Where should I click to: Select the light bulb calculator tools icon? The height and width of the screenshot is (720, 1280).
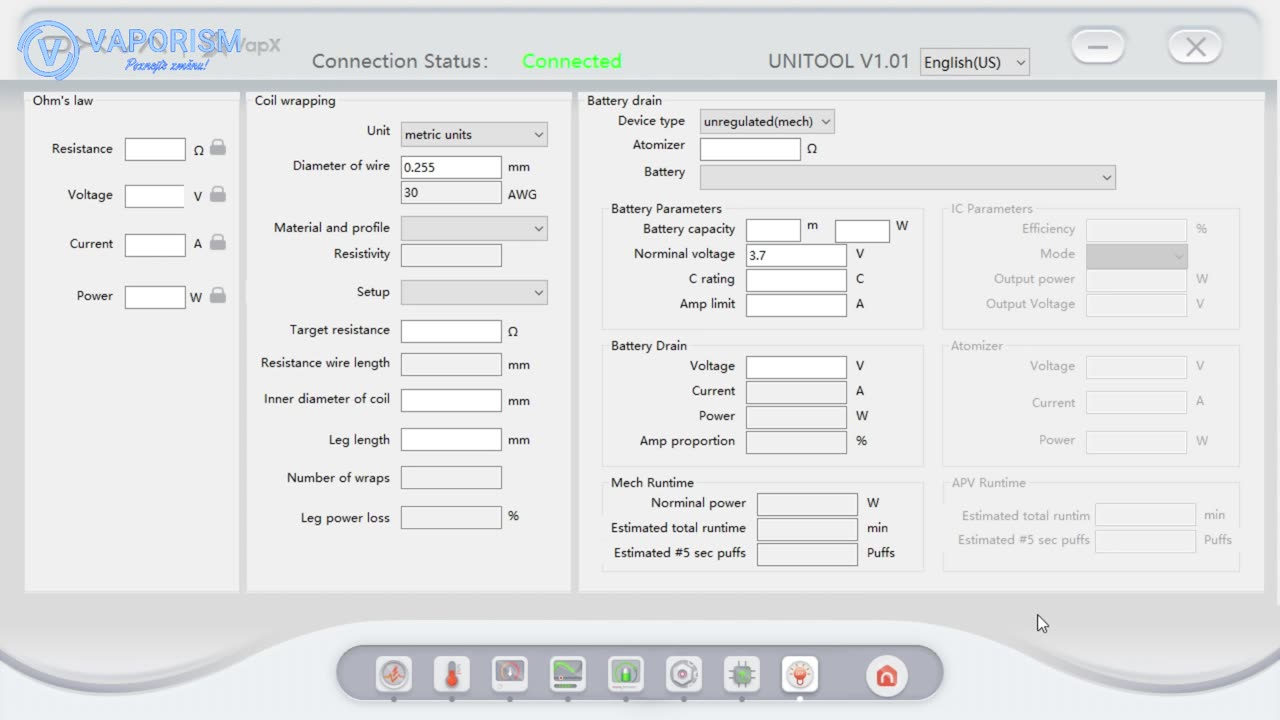coord(800,674)
